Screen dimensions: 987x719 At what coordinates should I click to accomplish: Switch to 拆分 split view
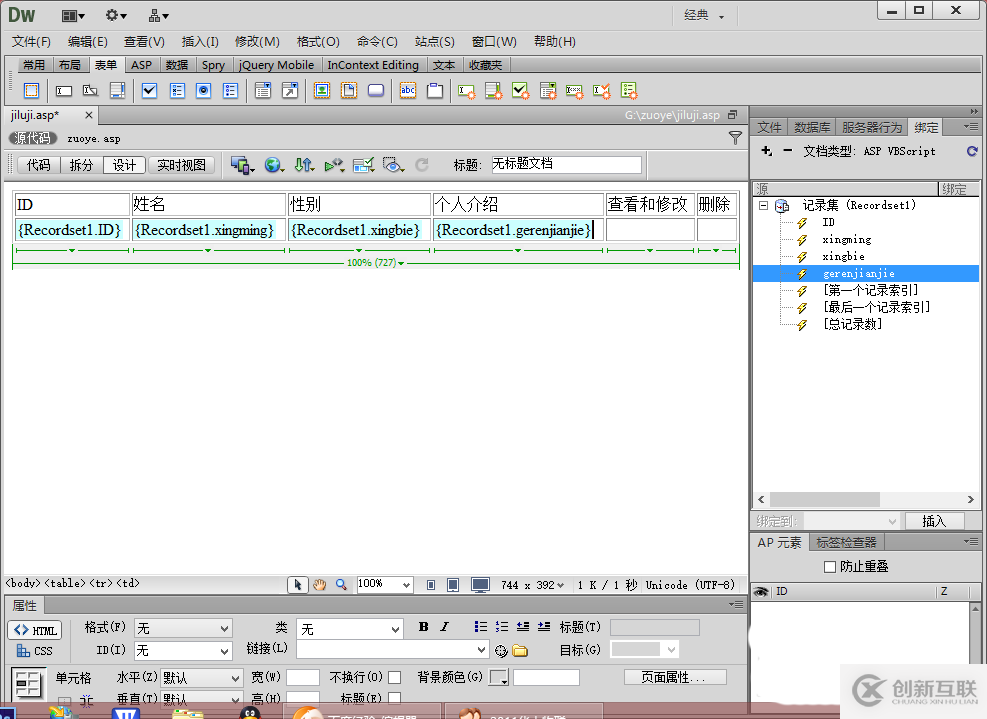pyautogui.click(x=81, y=165)
